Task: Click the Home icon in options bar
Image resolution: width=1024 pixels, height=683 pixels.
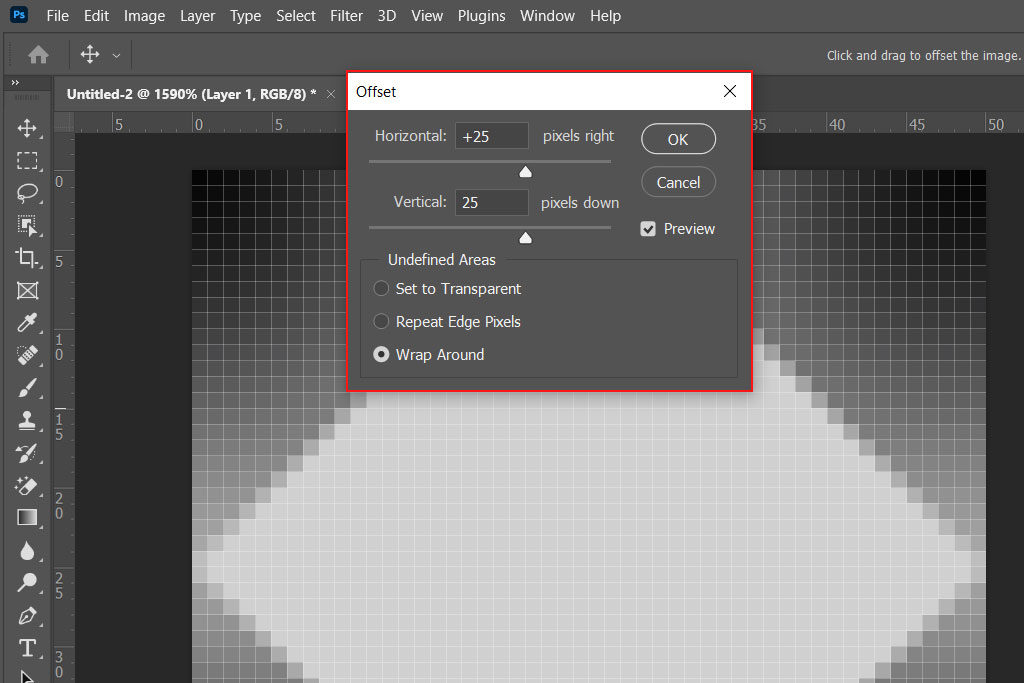Action: [39, 55]
